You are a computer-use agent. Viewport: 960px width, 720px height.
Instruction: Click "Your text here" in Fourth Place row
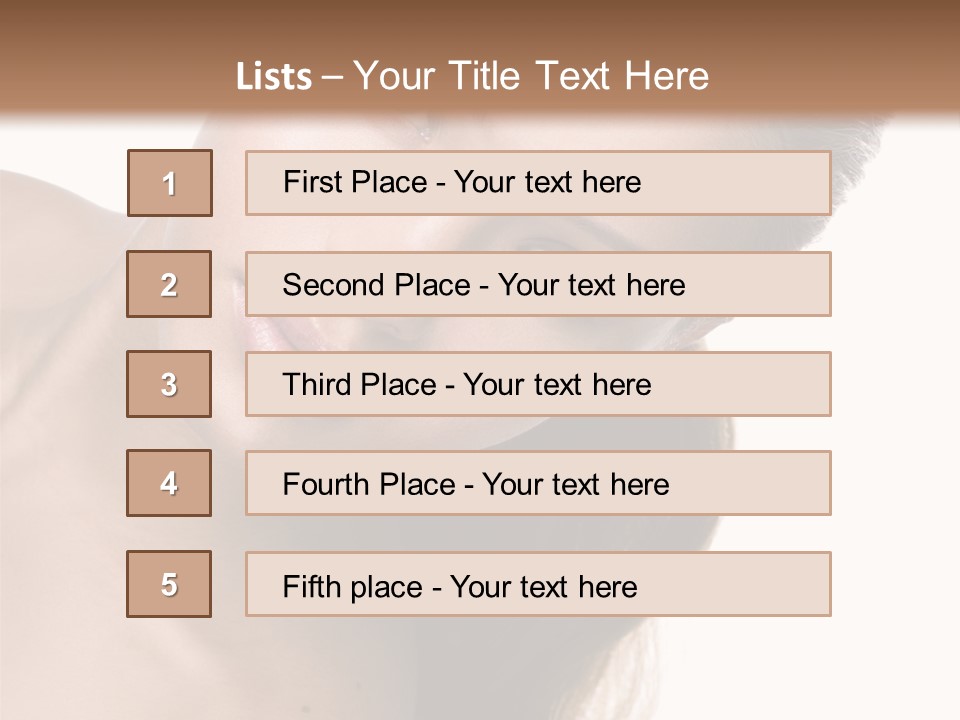pyautogui.click(x=575, y=485)
